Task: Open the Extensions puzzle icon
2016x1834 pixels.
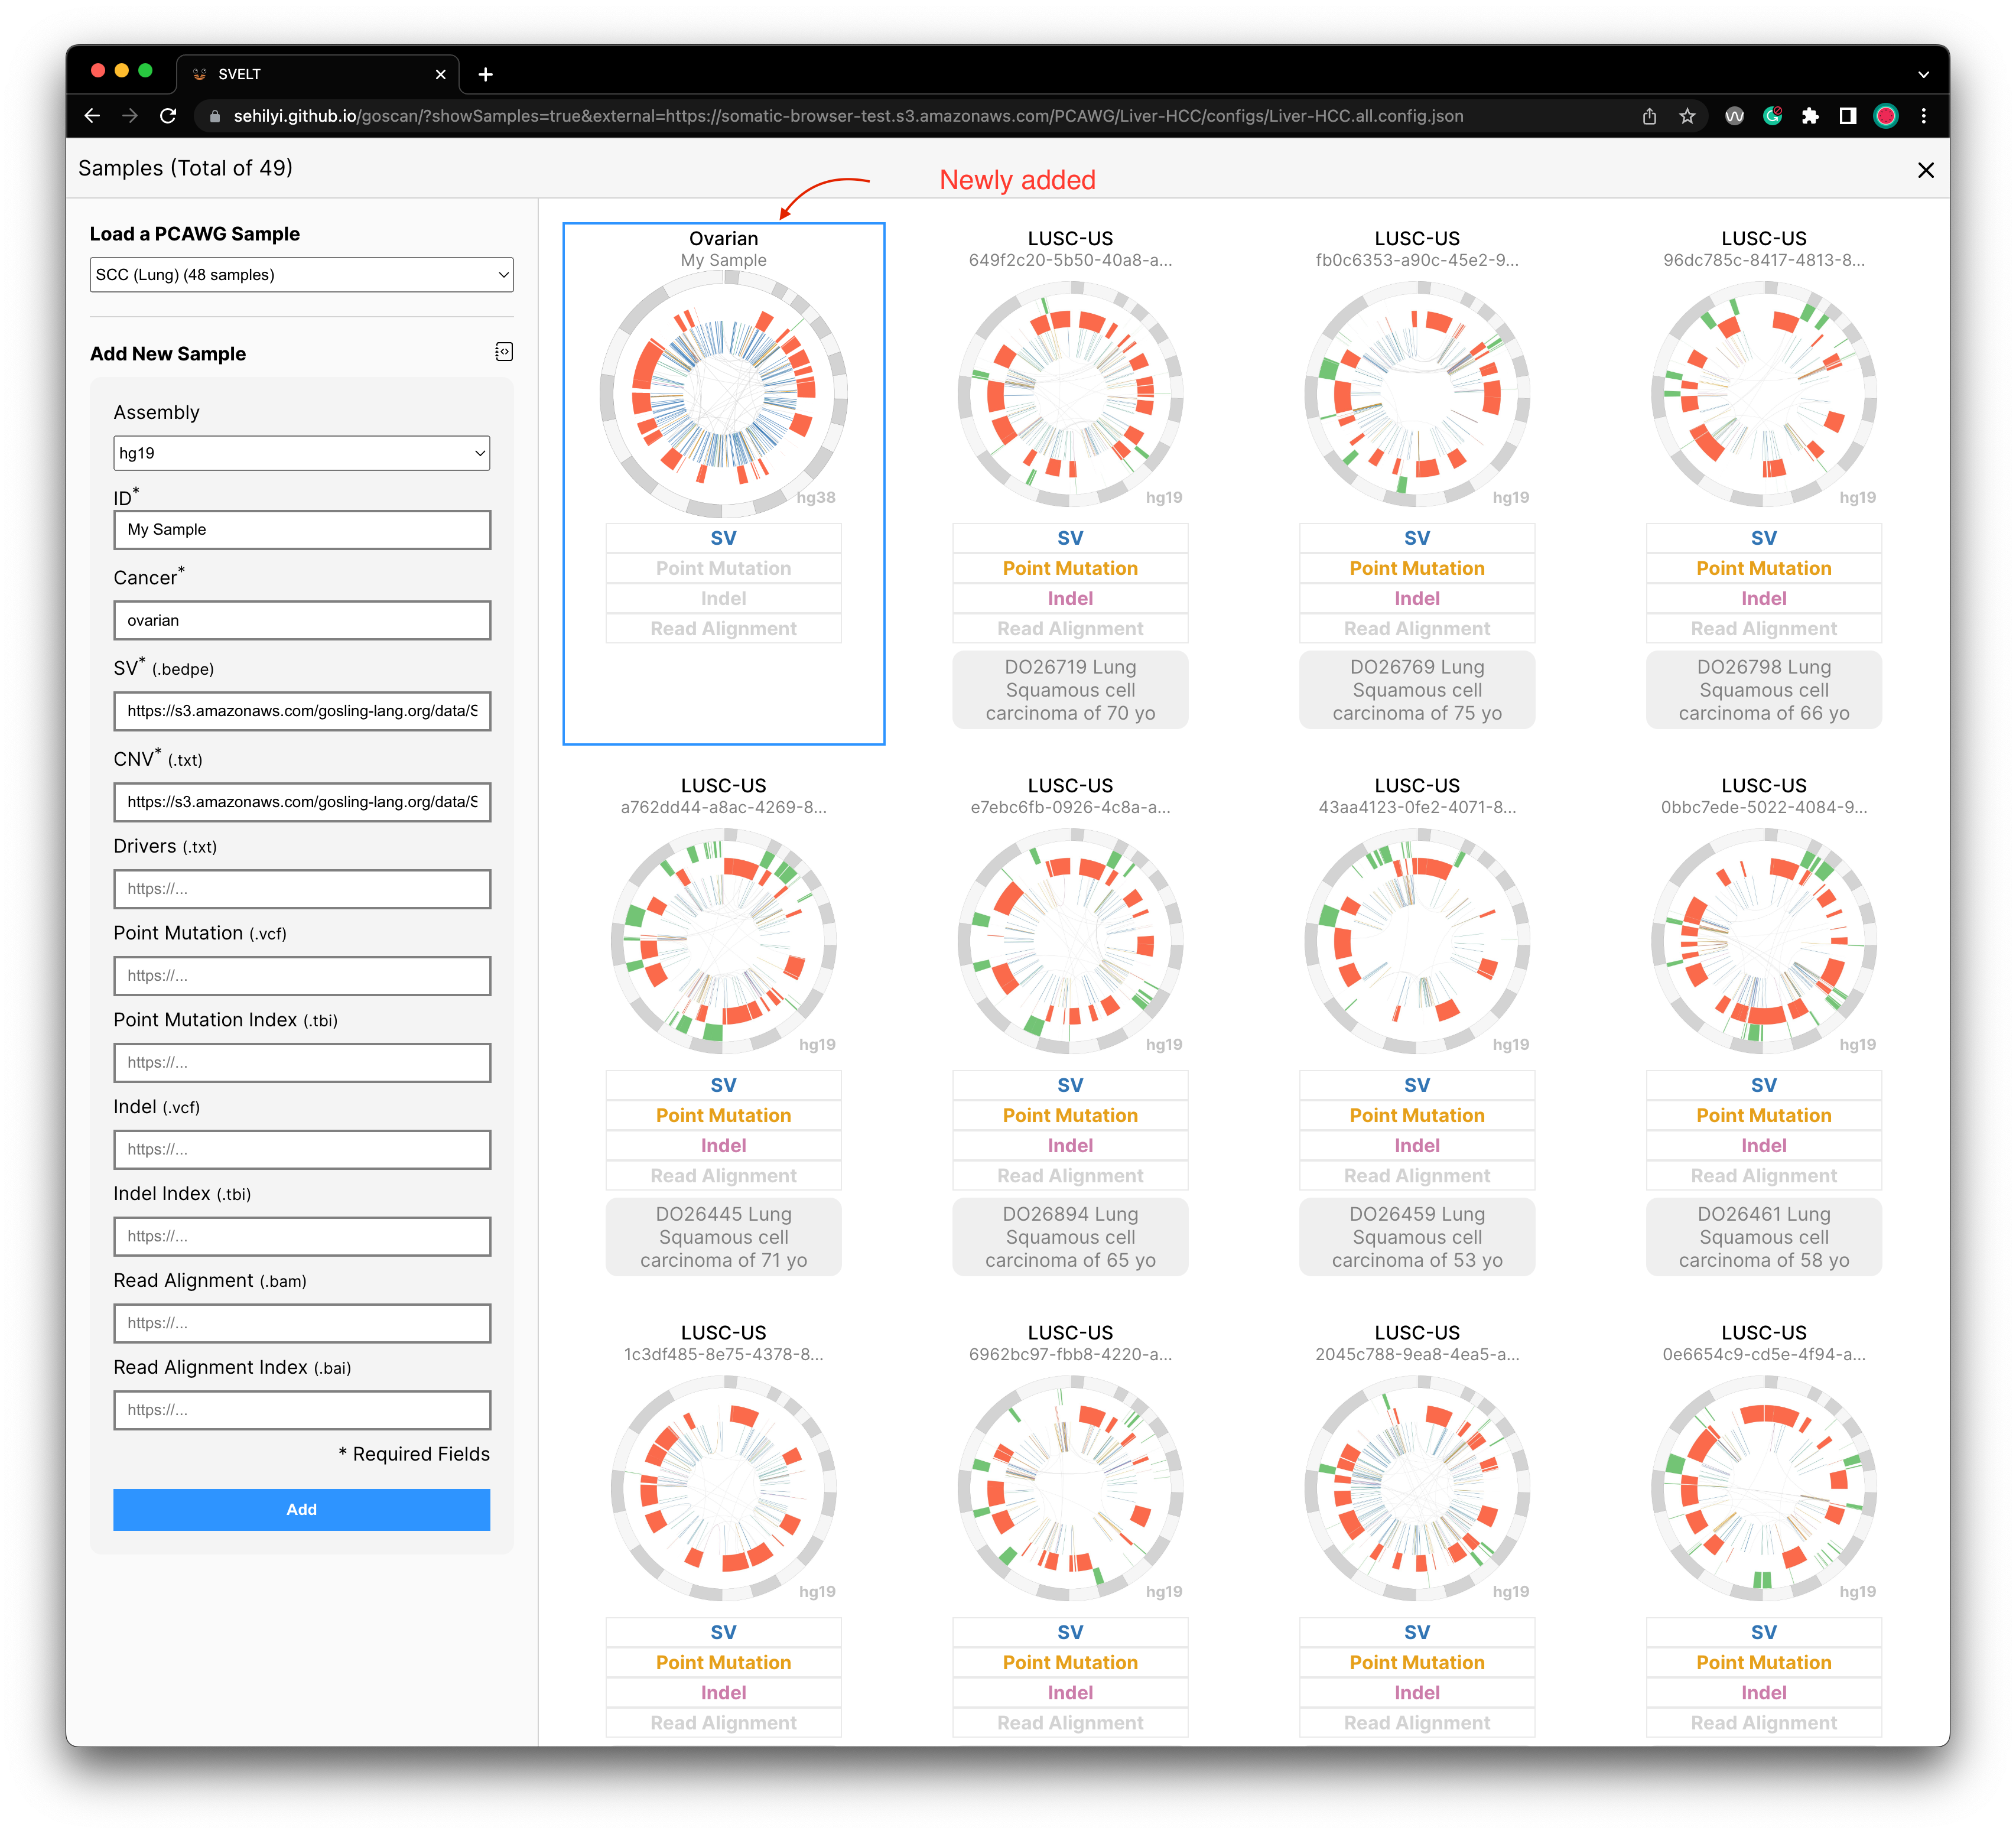Action: 1810,116
